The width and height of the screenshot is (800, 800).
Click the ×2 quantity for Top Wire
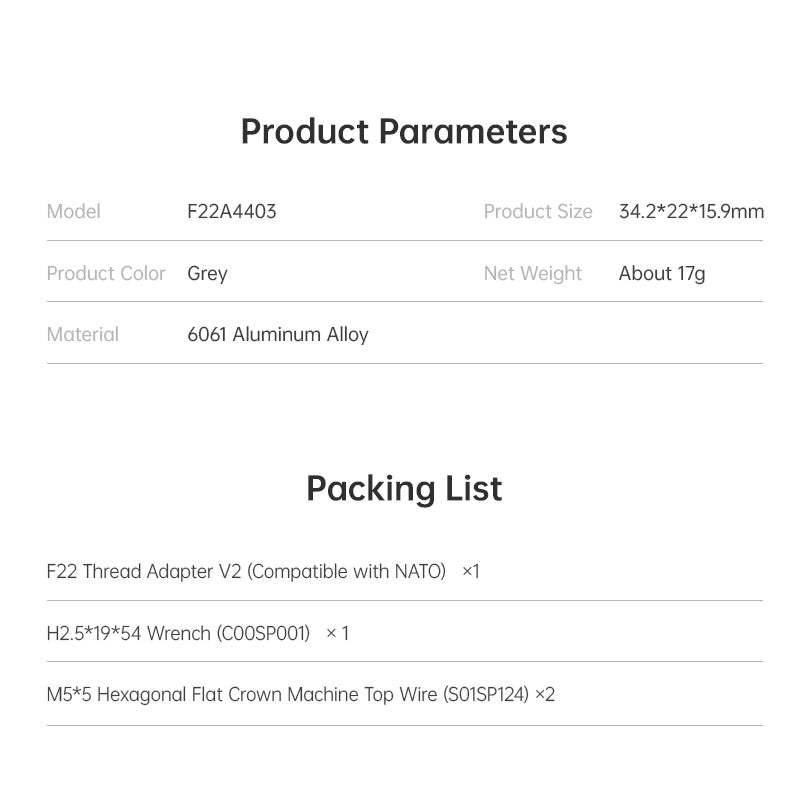[x=545, y=695]
